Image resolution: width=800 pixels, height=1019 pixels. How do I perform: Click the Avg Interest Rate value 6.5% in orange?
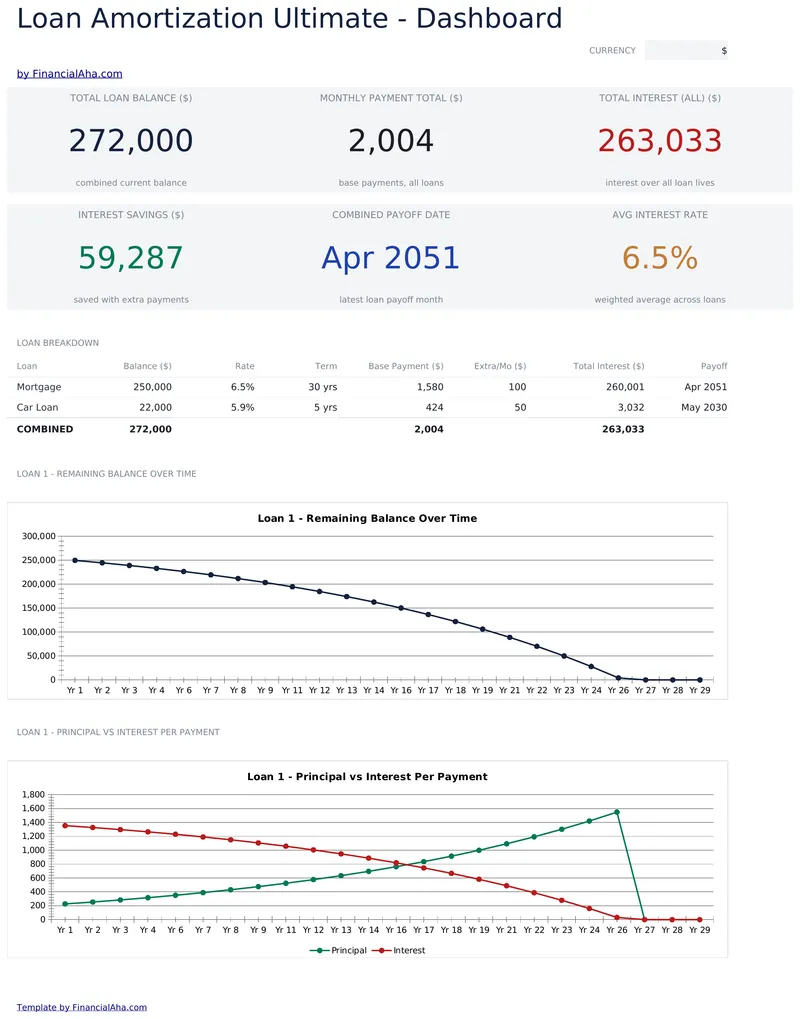pos(660,257)
